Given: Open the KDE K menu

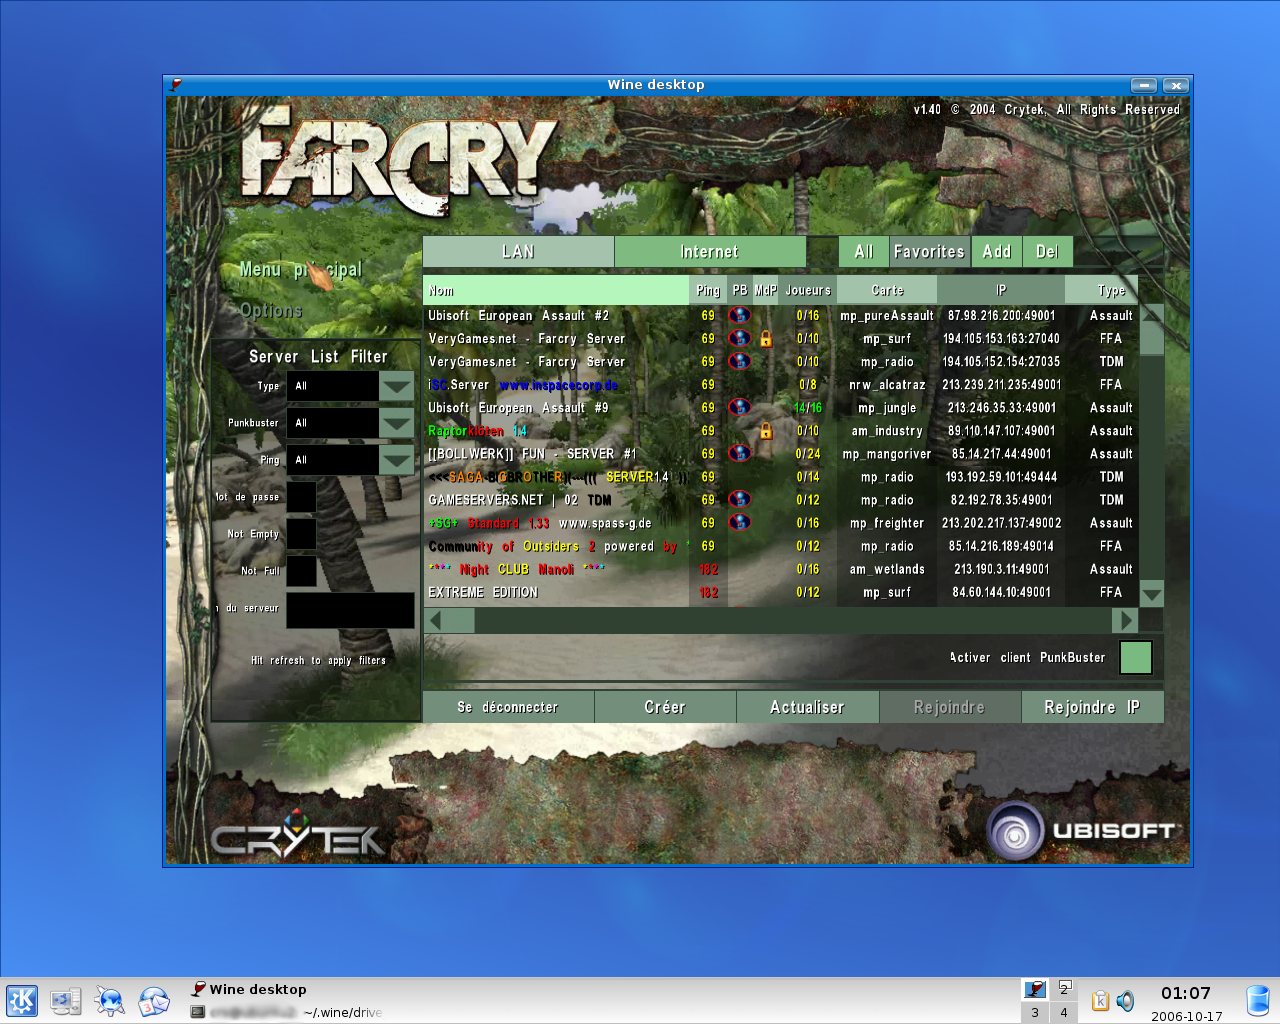Looking at the screenshot, I should click(x=22, y=1001).
